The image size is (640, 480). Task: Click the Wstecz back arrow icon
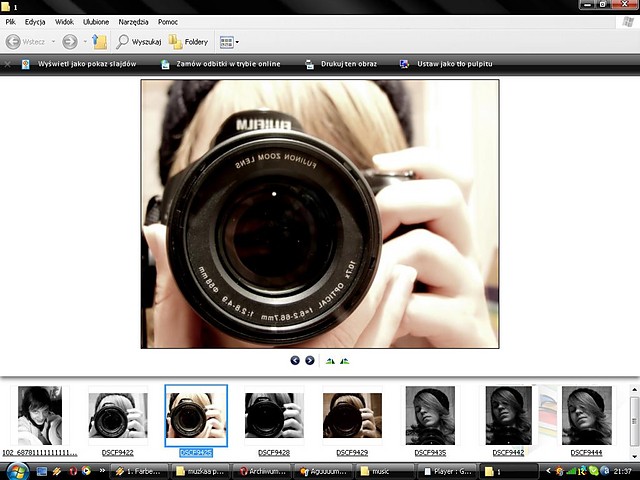tap(13, 42)
